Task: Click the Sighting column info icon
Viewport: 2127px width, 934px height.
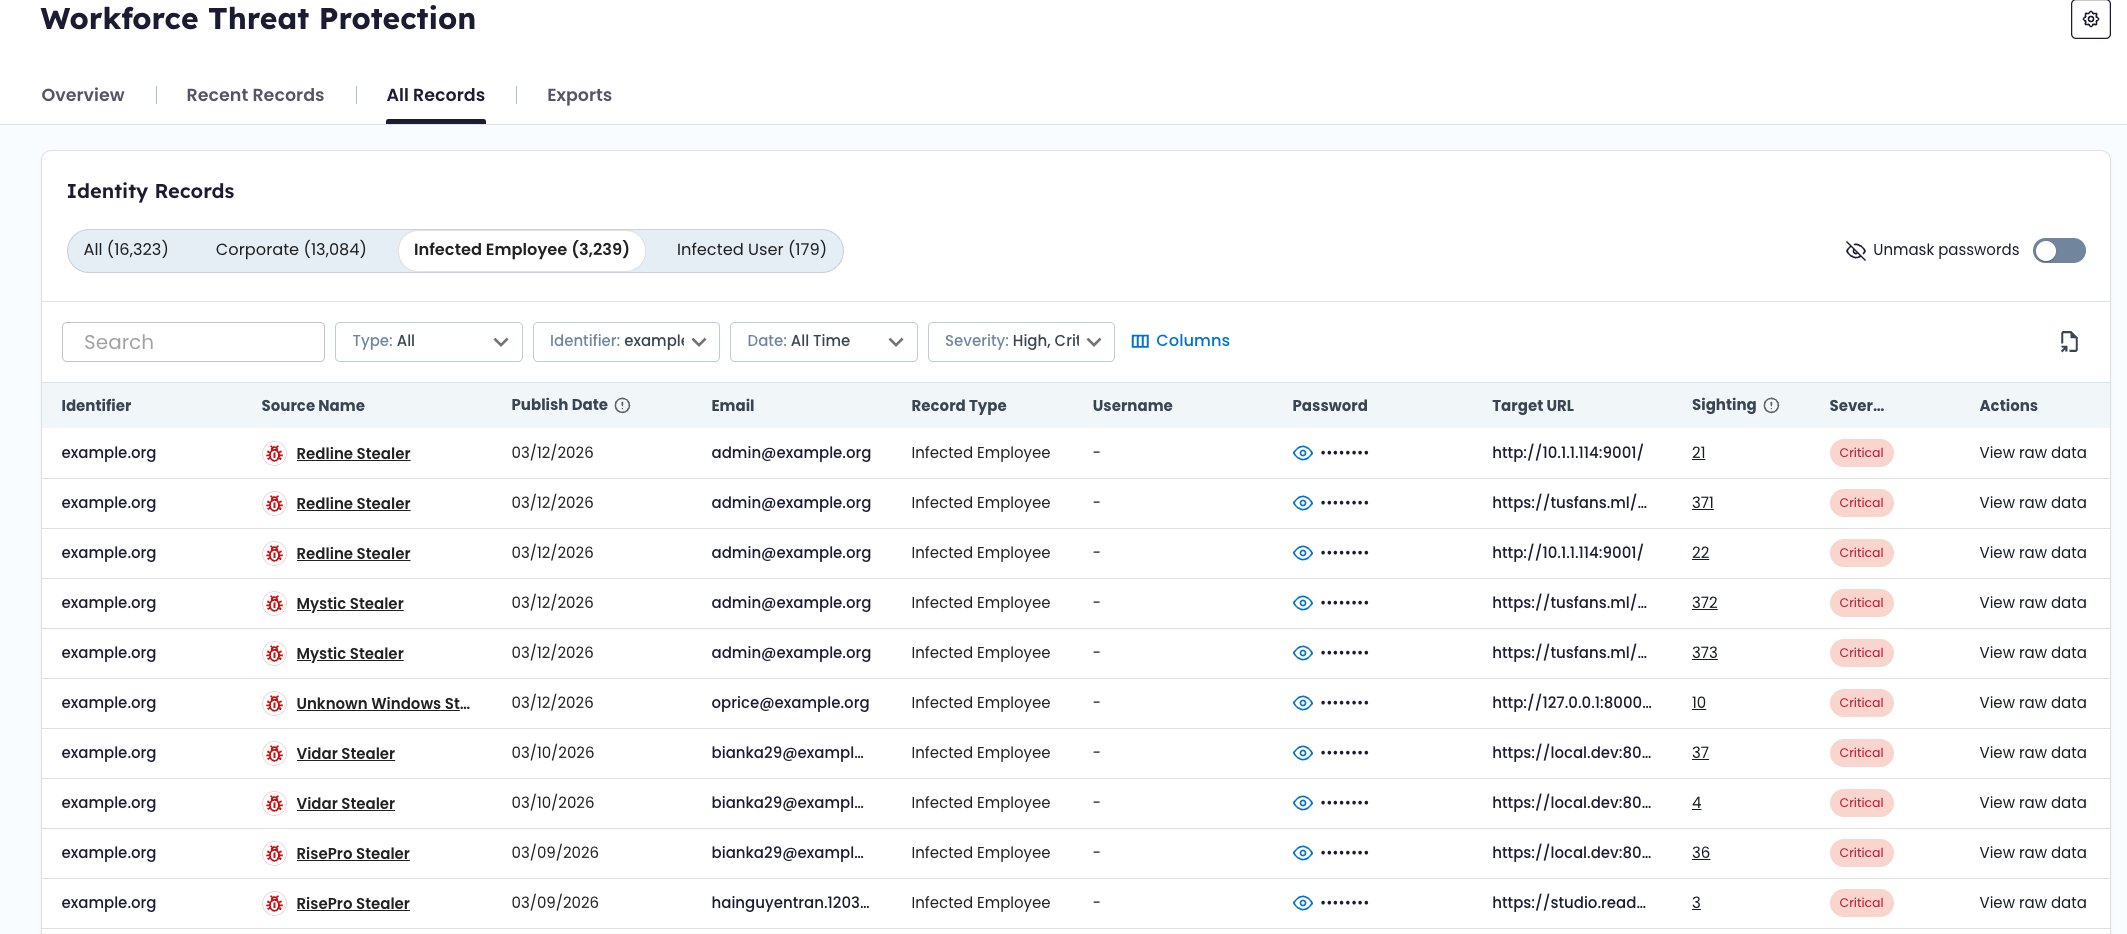Action: [1771, 405]
